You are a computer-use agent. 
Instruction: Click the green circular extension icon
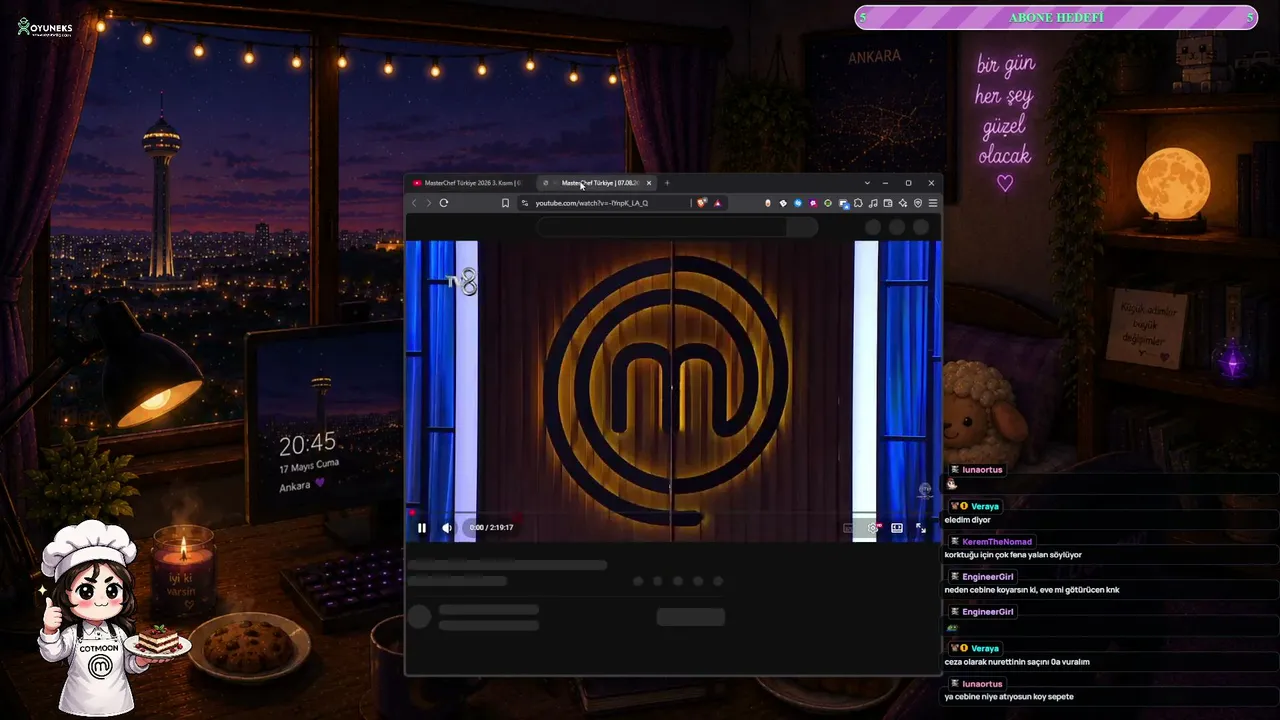click(828, 203)
